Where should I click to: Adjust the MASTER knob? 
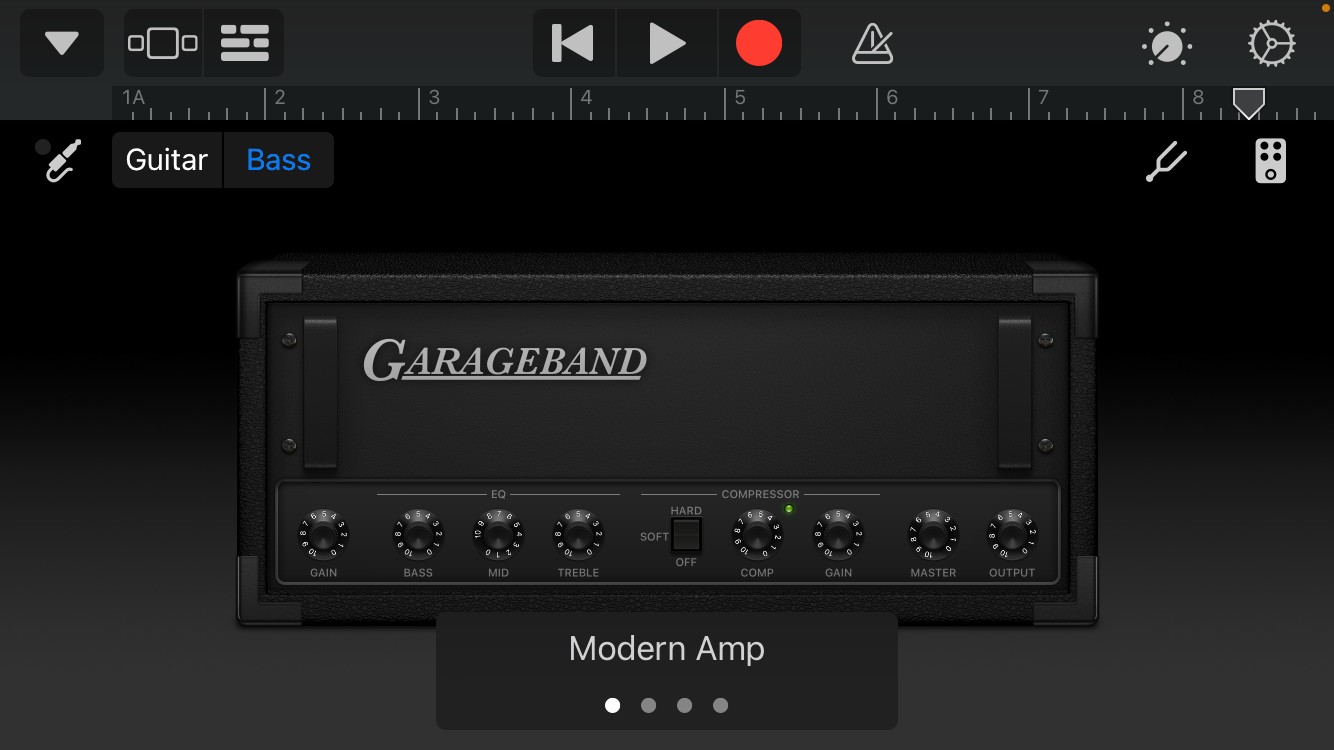click(933, 534)
